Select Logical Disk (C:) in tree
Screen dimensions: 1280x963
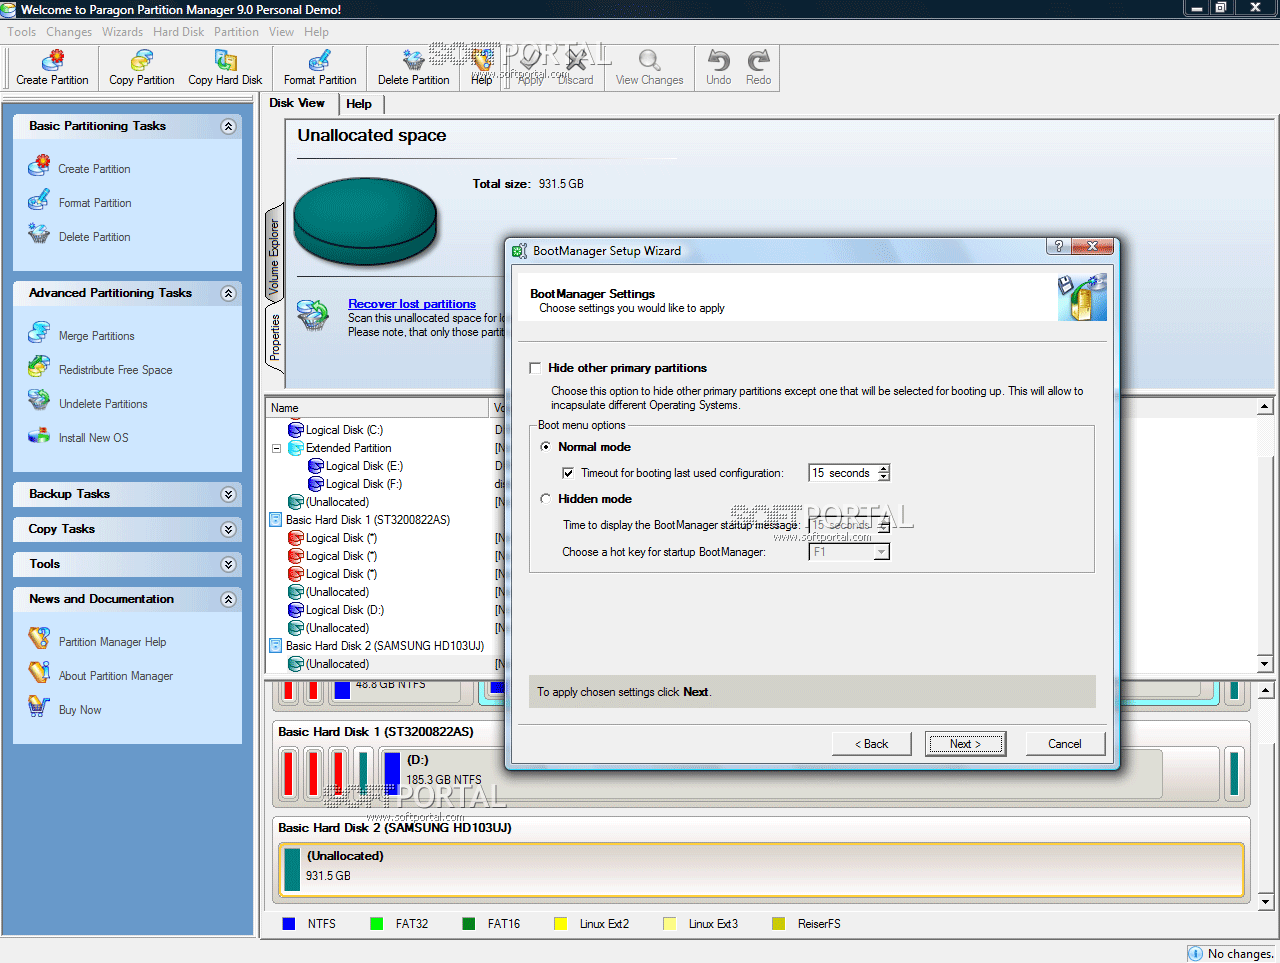(344, 430)
